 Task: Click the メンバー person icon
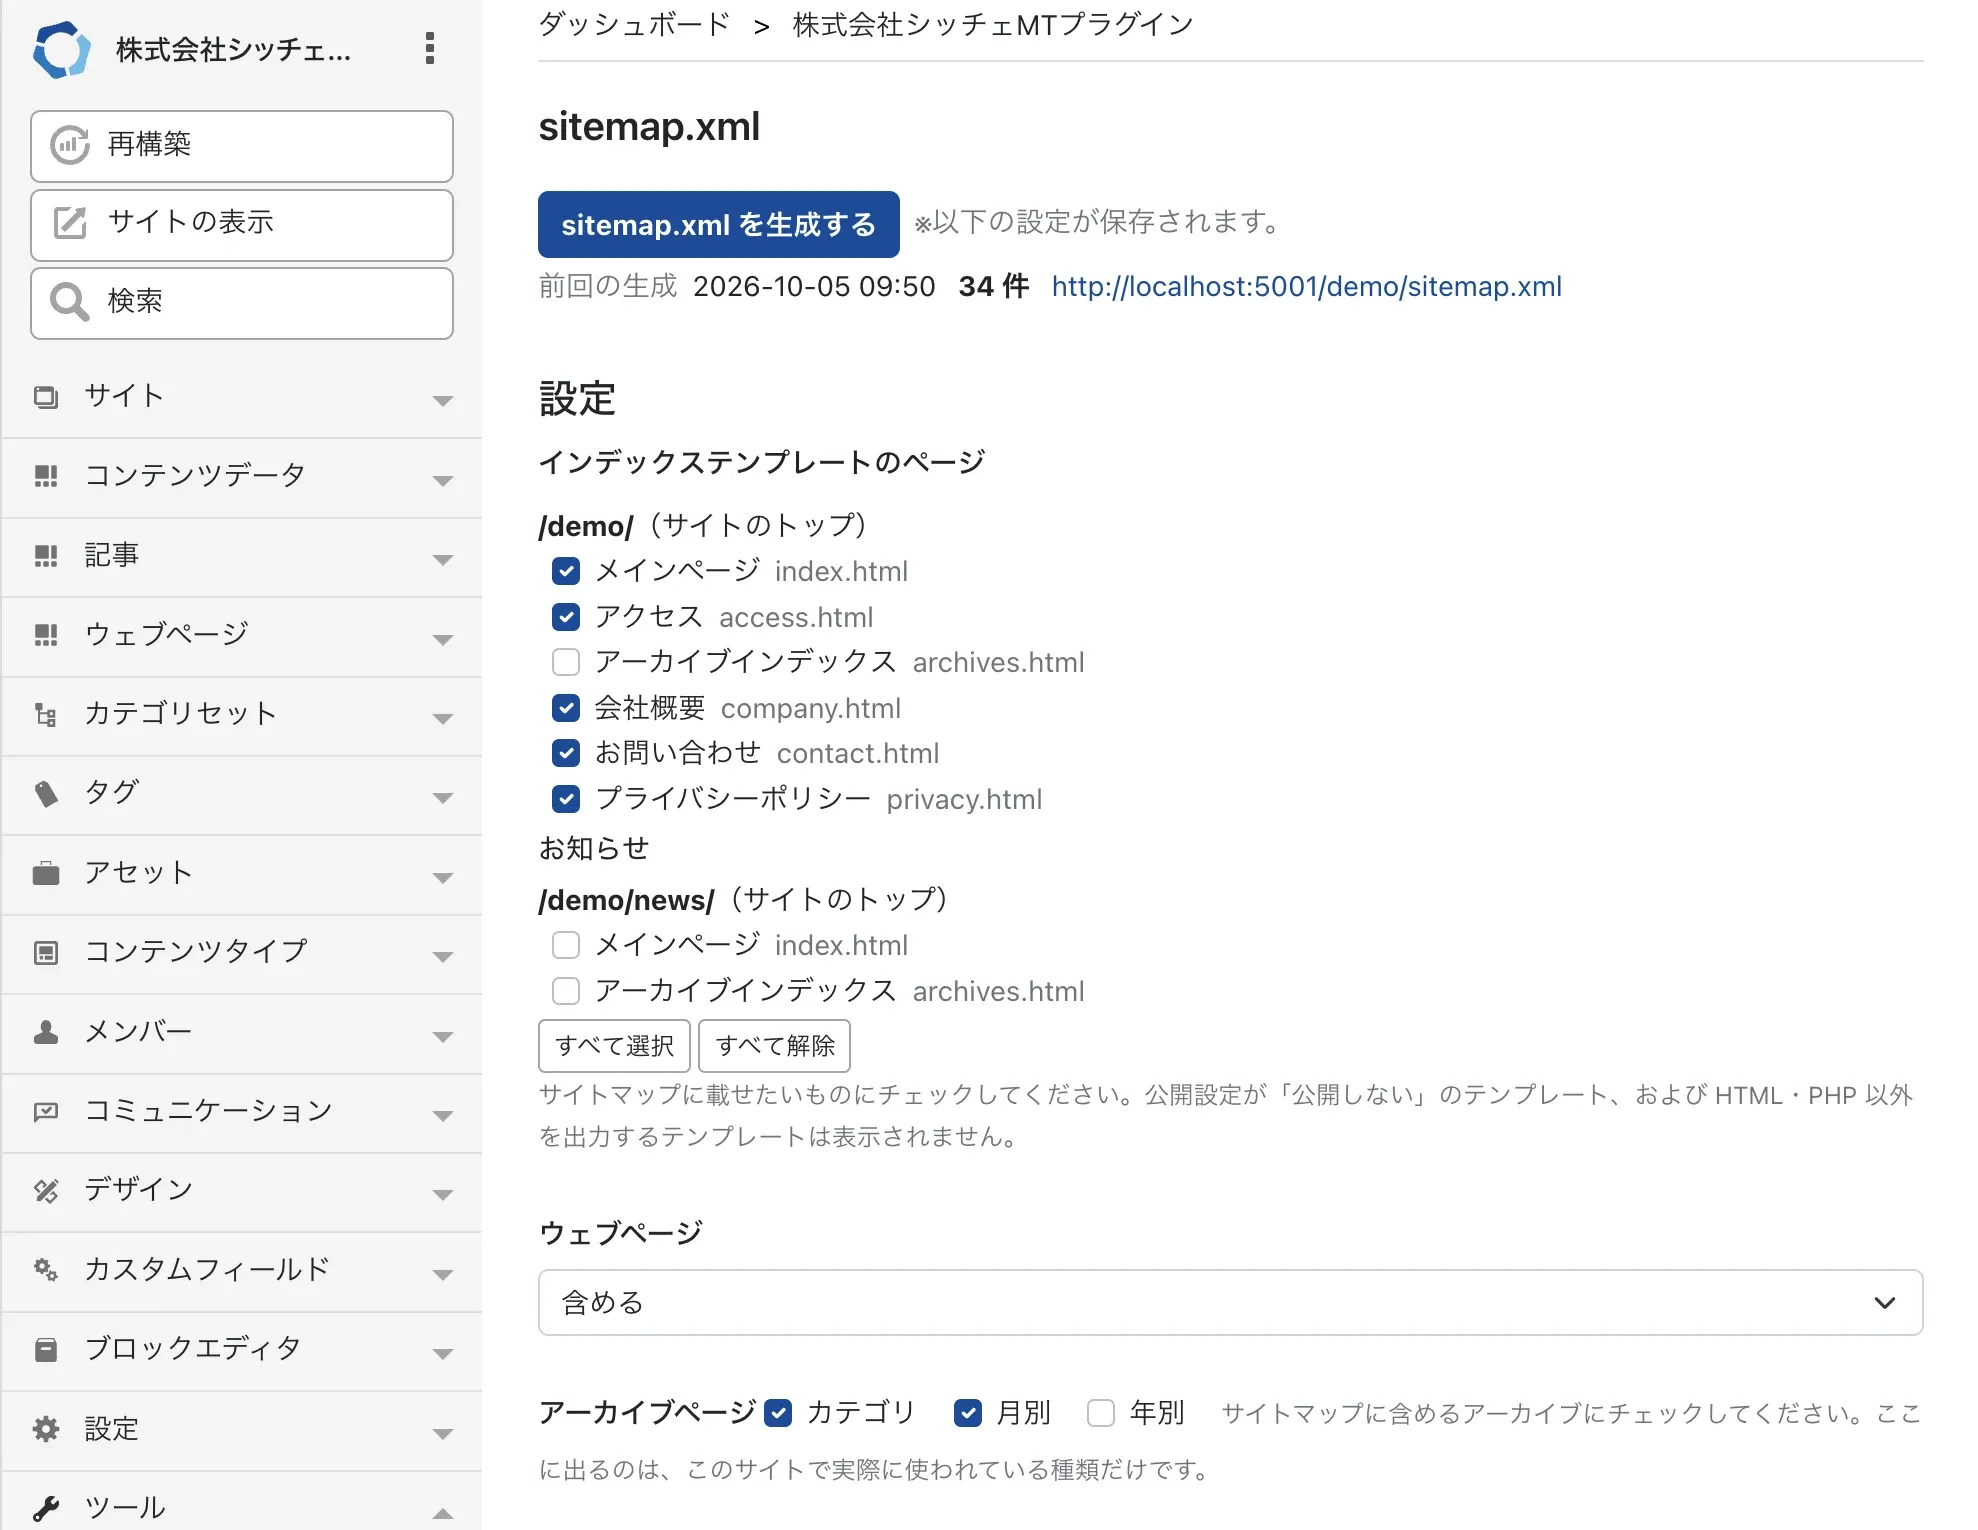[x=46, y=1032]
